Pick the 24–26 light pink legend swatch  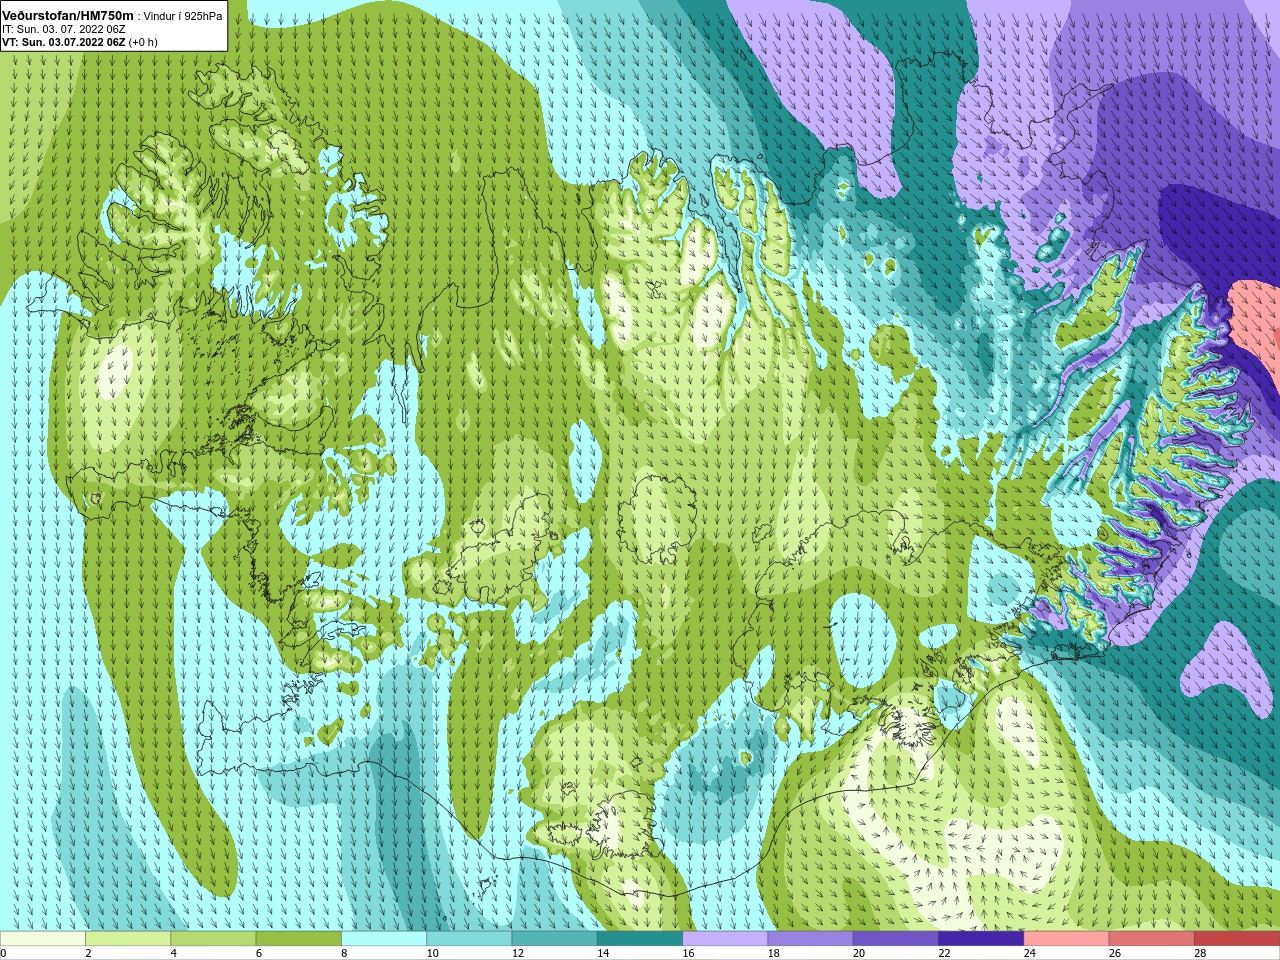click(1067, 939)
